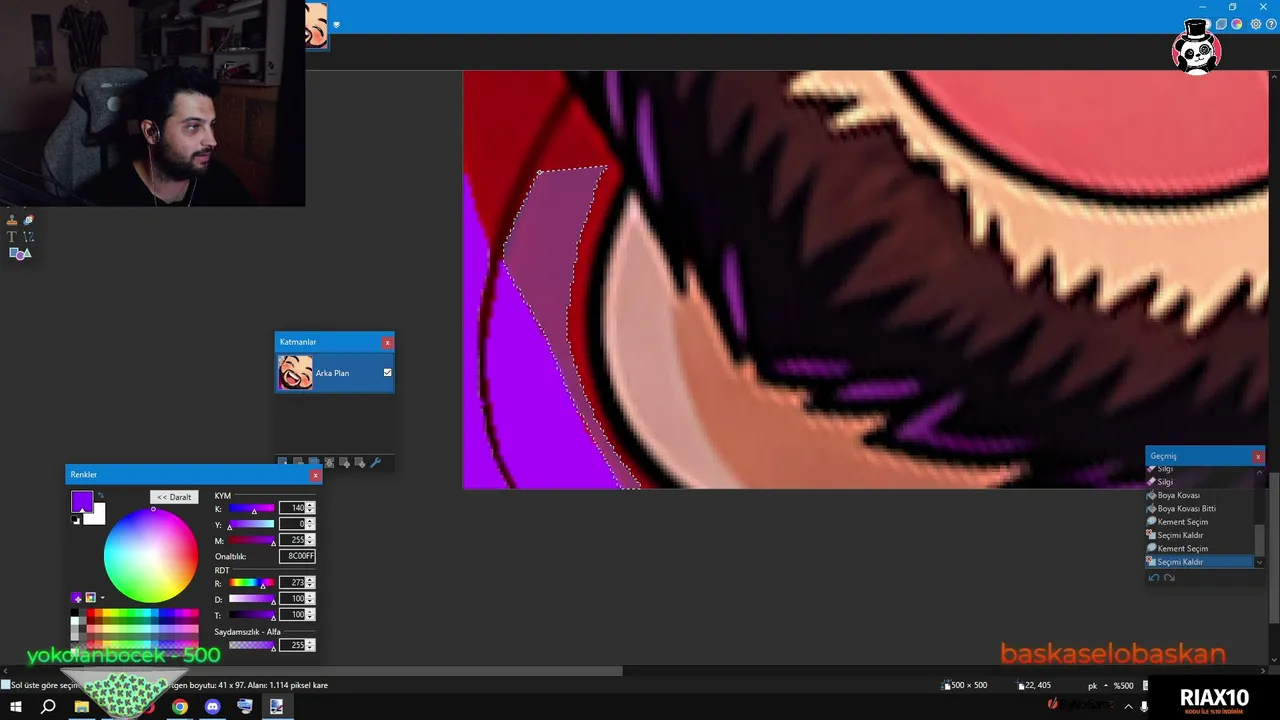Open File Explorer from taskbar
The height and width of the screenshot is (720, 1280).
tap(82, 707)
